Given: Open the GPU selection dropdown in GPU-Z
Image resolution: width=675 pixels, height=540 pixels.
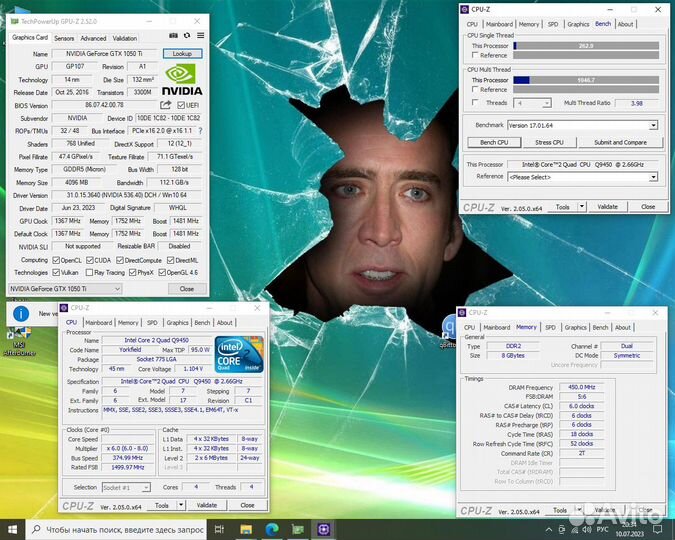Looking at the screenshot, I should pos(65,289).
